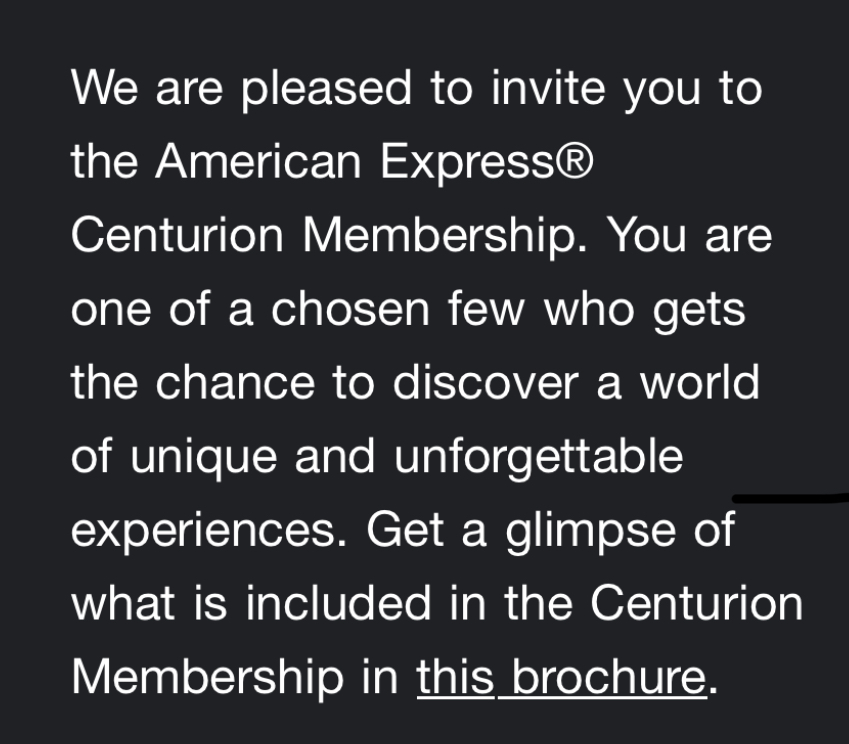Click "Centurion" in the second-to-last line

tap(696, 604)
